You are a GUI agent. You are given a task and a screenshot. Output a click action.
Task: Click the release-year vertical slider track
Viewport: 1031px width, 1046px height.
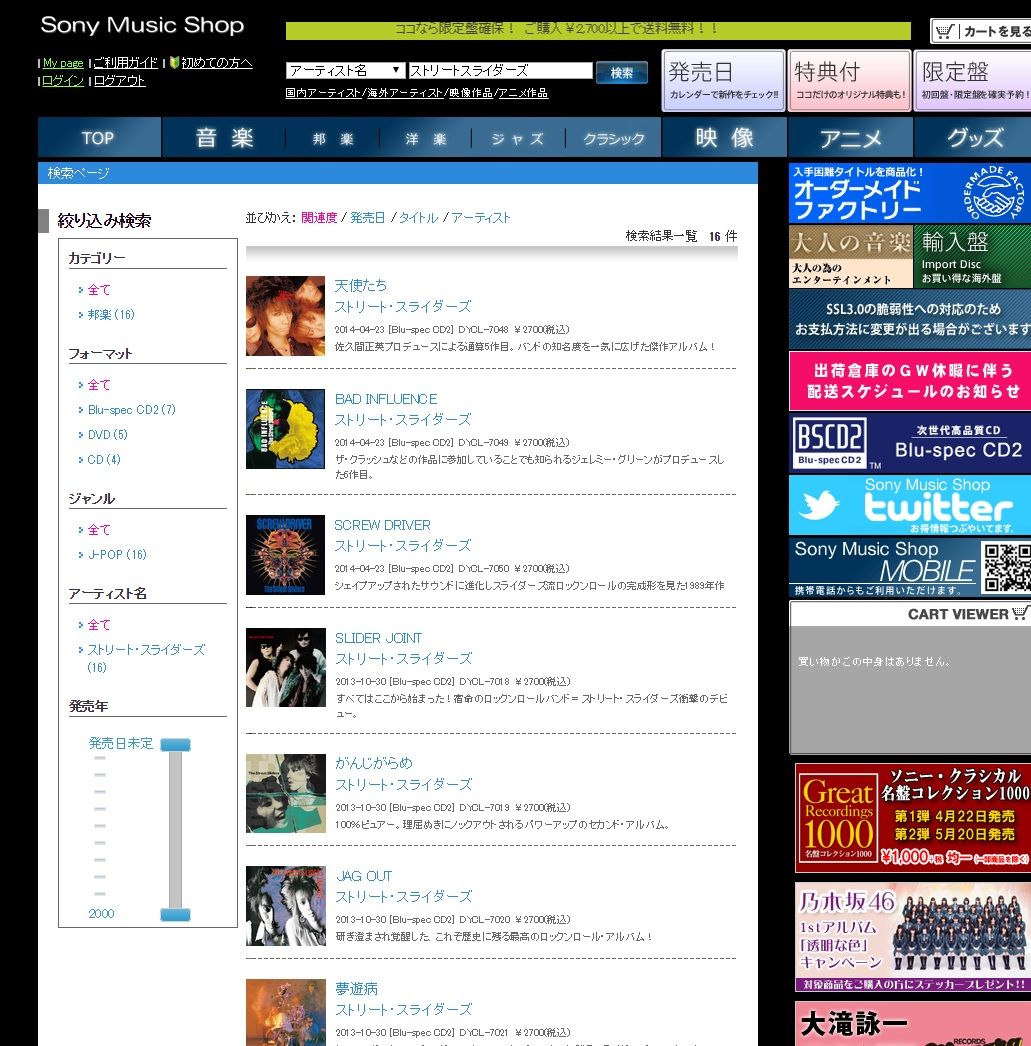tap(175, 830)
